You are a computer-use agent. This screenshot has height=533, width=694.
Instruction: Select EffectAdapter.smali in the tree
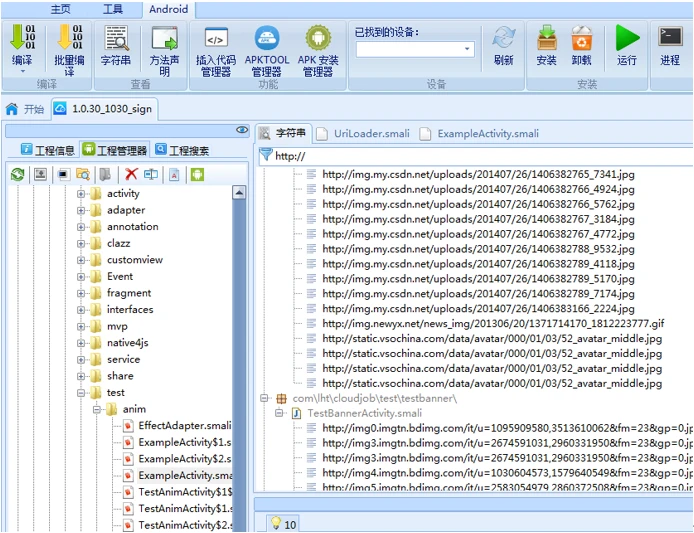[x=185, y=426]
